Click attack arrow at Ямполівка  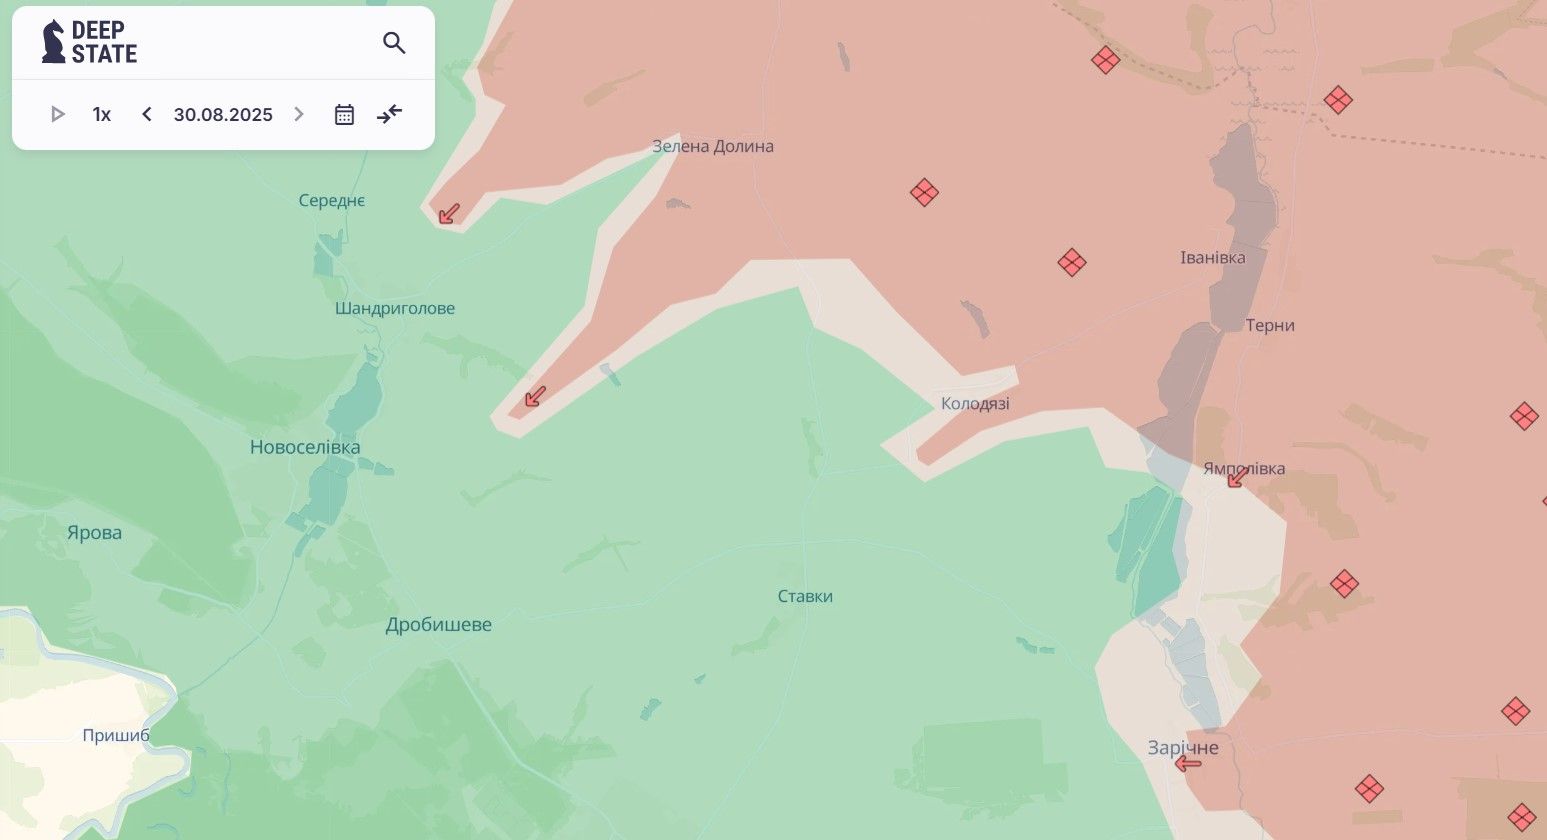[1237, 477]
